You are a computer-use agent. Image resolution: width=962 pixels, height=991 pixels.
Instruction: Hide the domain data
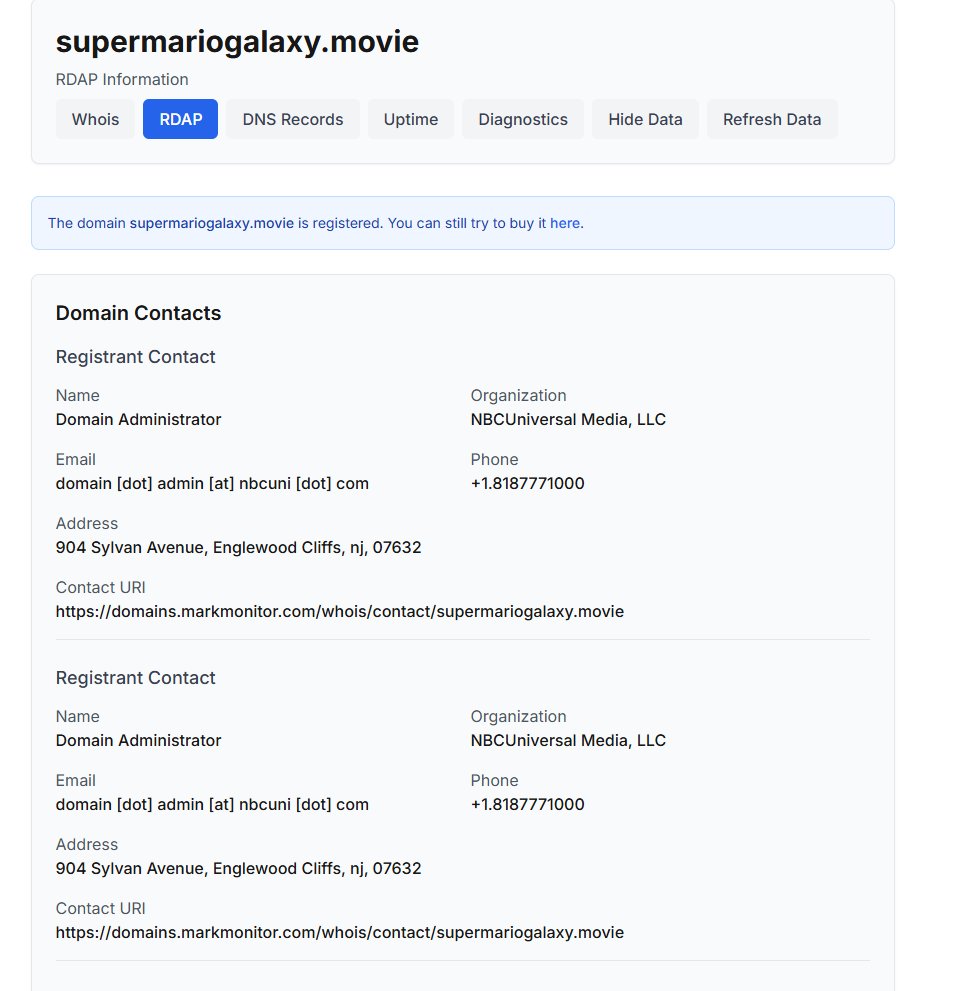pyautogui.click(x=645, y=119)
